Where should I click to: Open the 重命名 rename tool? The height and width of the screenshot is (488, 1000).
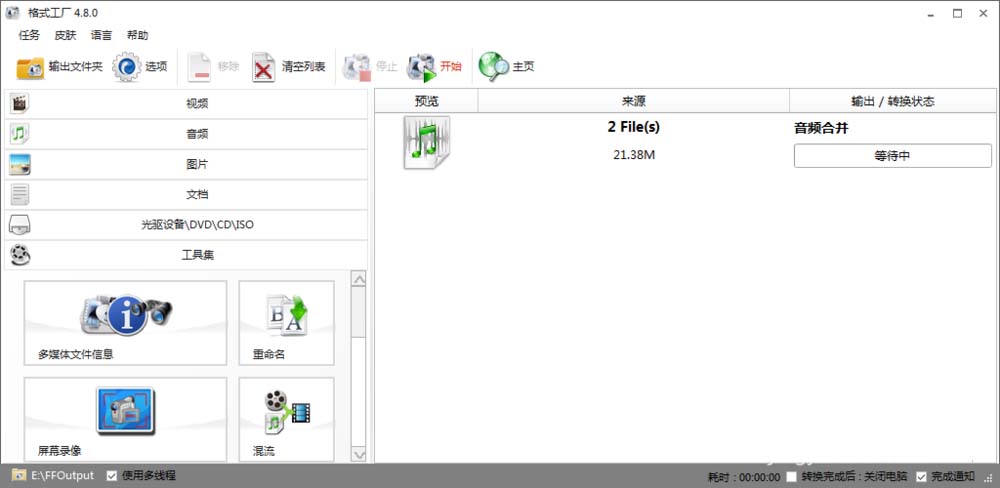pos(286,323)
